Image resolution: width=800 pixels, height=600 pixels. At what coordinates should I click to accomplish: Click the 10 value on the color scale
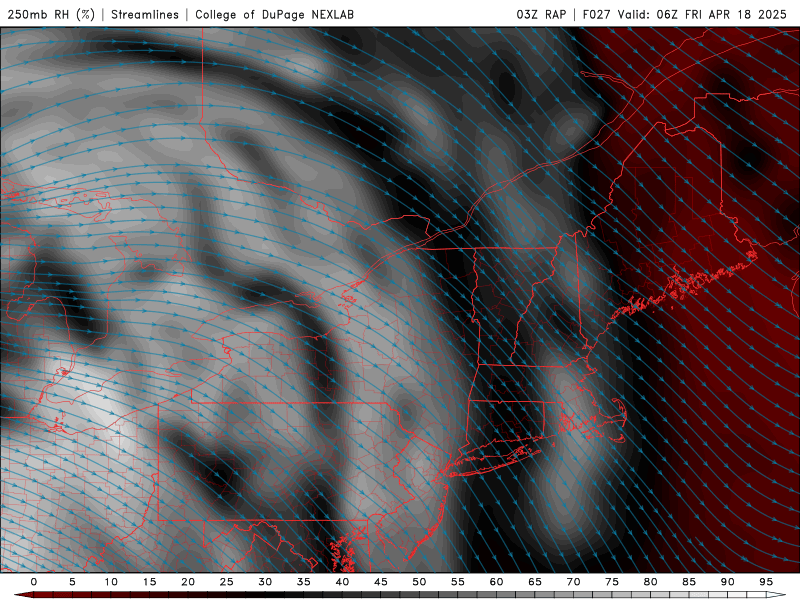click(x=111, y=582)
